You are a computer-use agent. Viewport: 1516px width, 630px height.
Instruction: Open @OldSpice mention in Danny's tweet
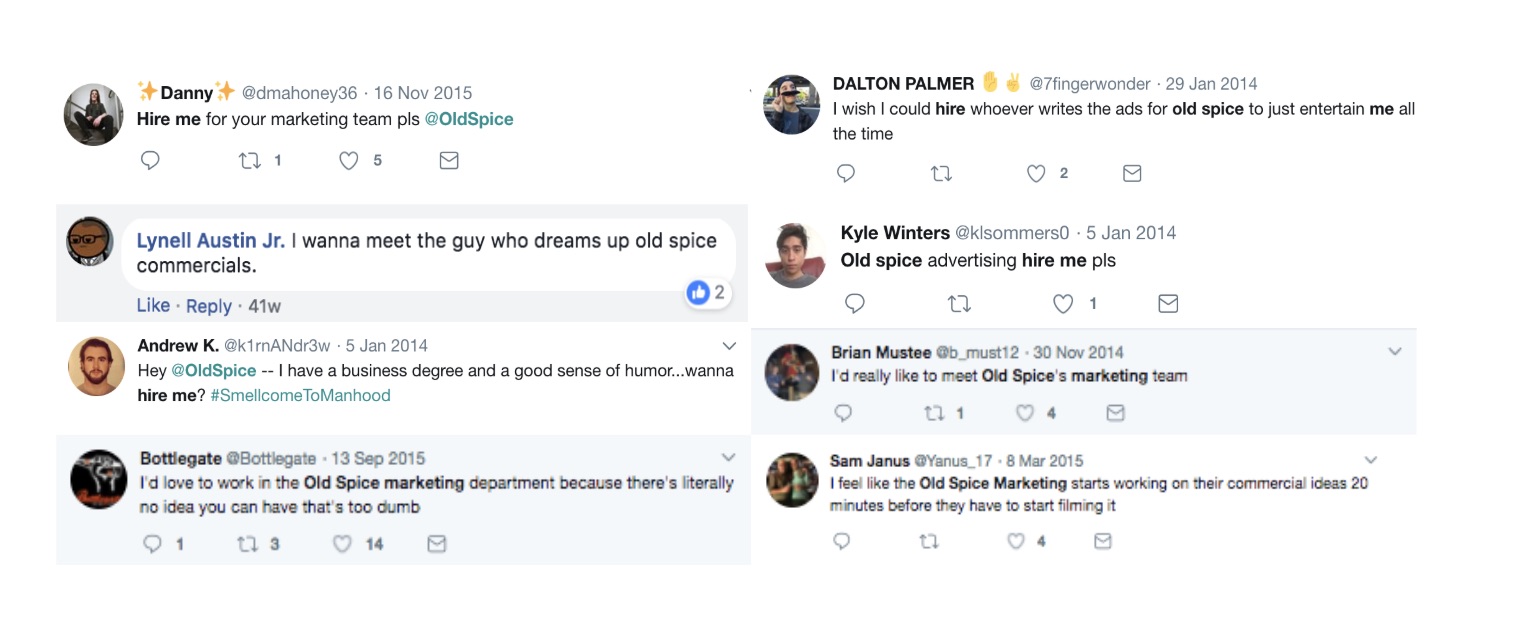(469, 119)
